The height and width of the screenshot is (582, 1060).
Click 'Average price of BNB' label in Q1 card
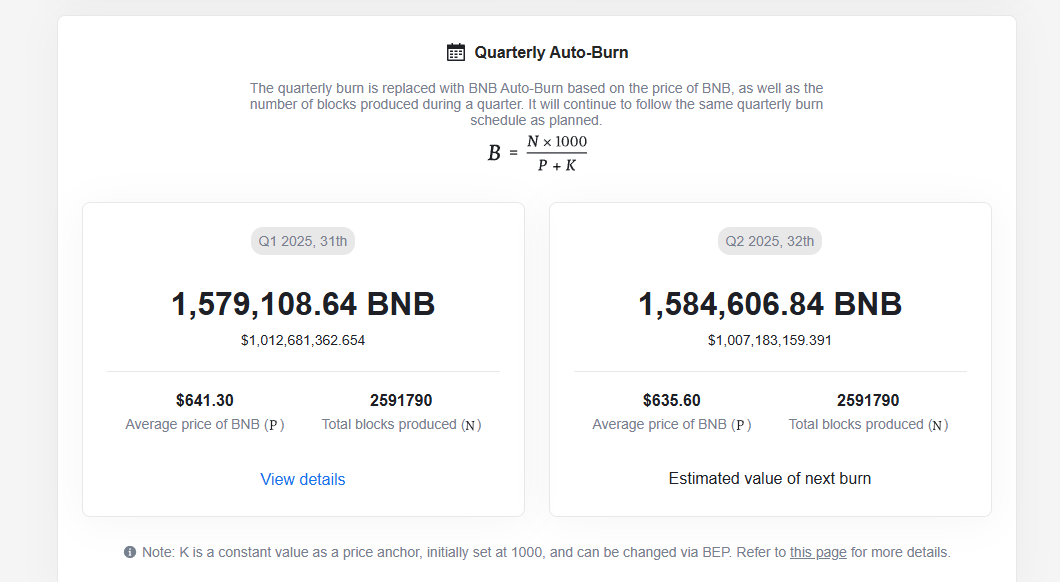point(205,425)
